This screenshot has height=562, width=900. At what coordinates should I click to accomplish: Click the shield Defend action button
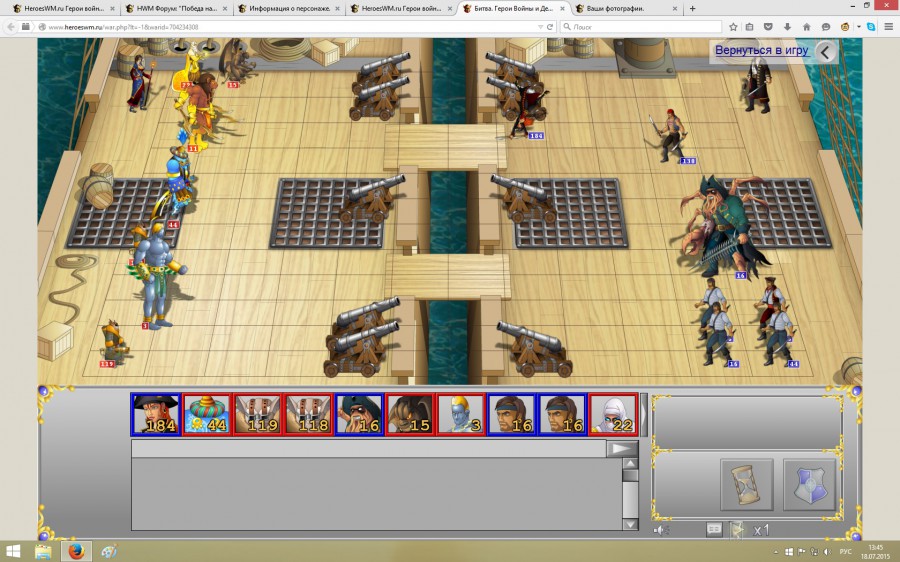tap(809, 484)
